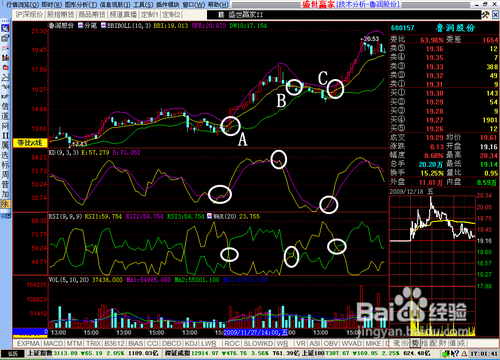This screenshot has height=360, width=500.
Task: Switch to the 股指期货 tab
Action: 60,14
